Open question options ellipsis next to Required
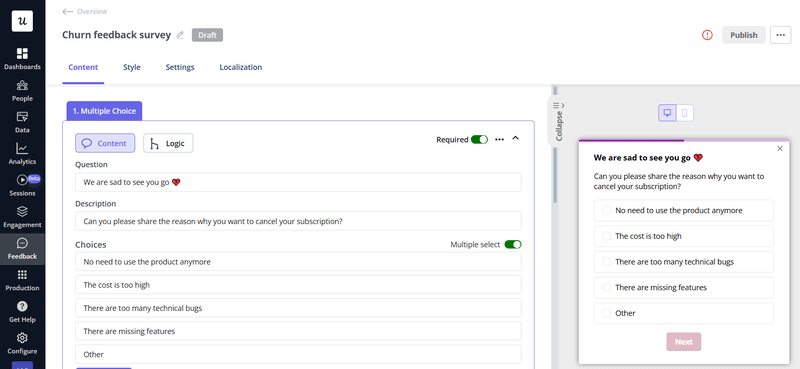This screenshot has height=369, width=800. coord(499,139)
